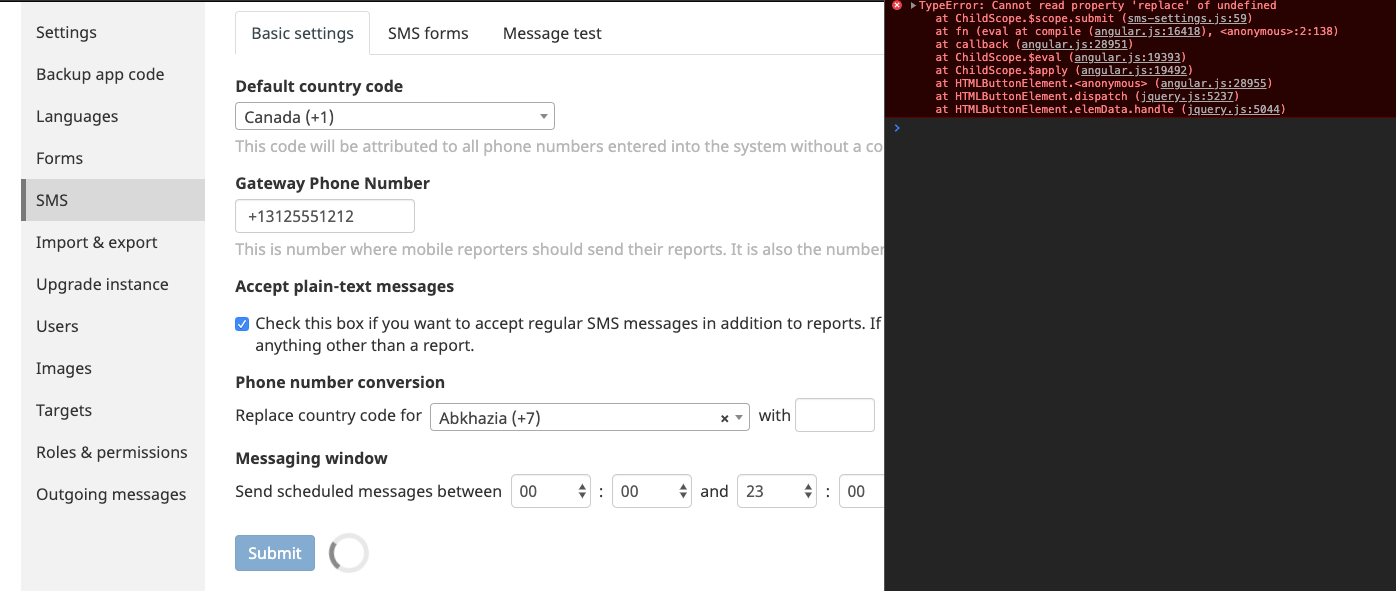Open Outgoing messages section
1396x591 pixels.
pyautogui.click(x=111, y=494)
